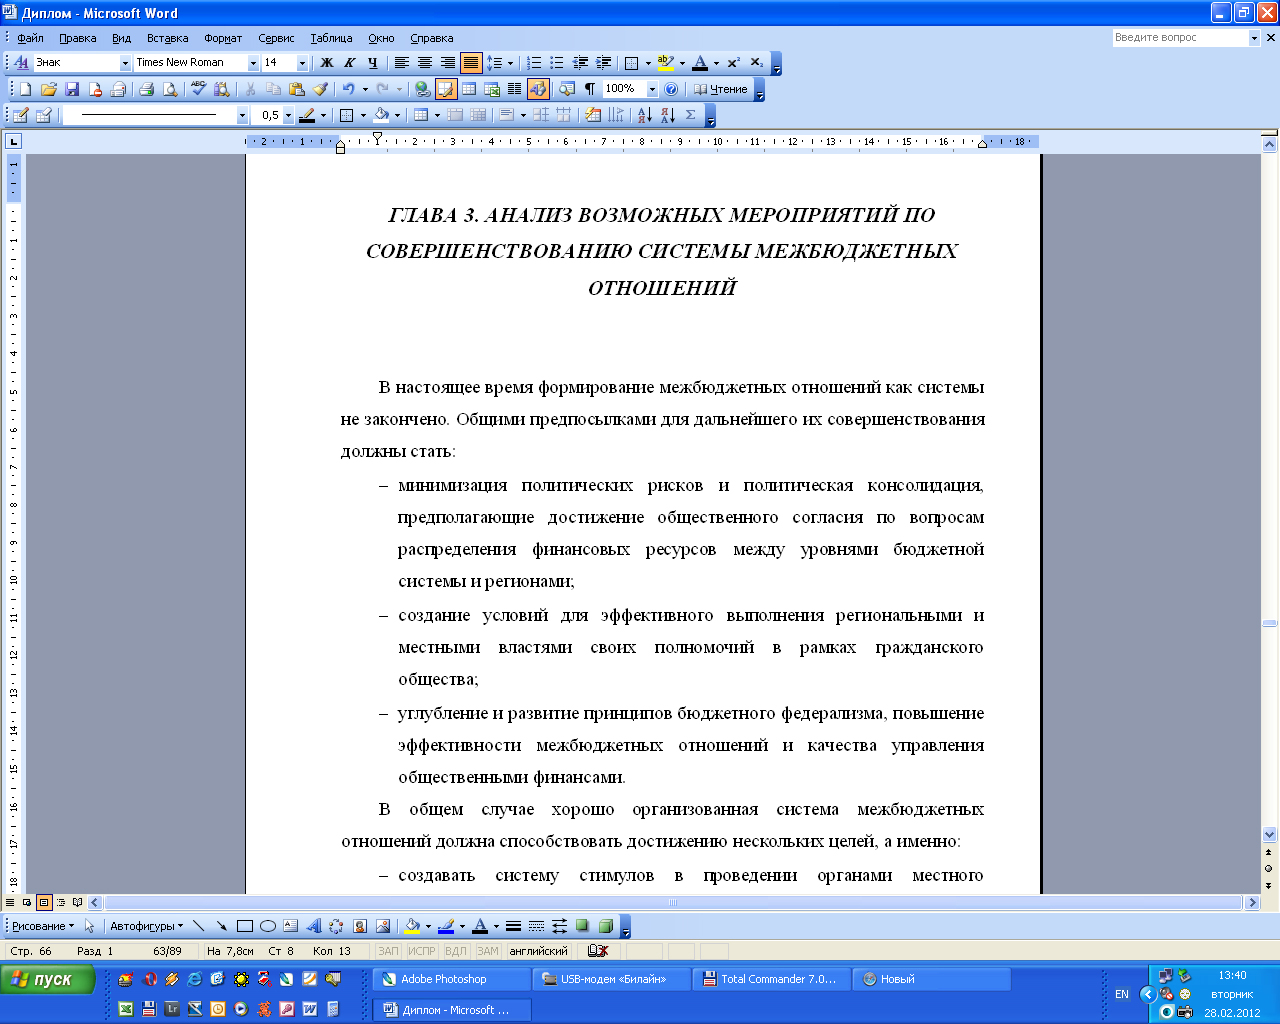Open Microsoft Word Help
This screenshot has height=1024, width=1280.
point(672,89)
